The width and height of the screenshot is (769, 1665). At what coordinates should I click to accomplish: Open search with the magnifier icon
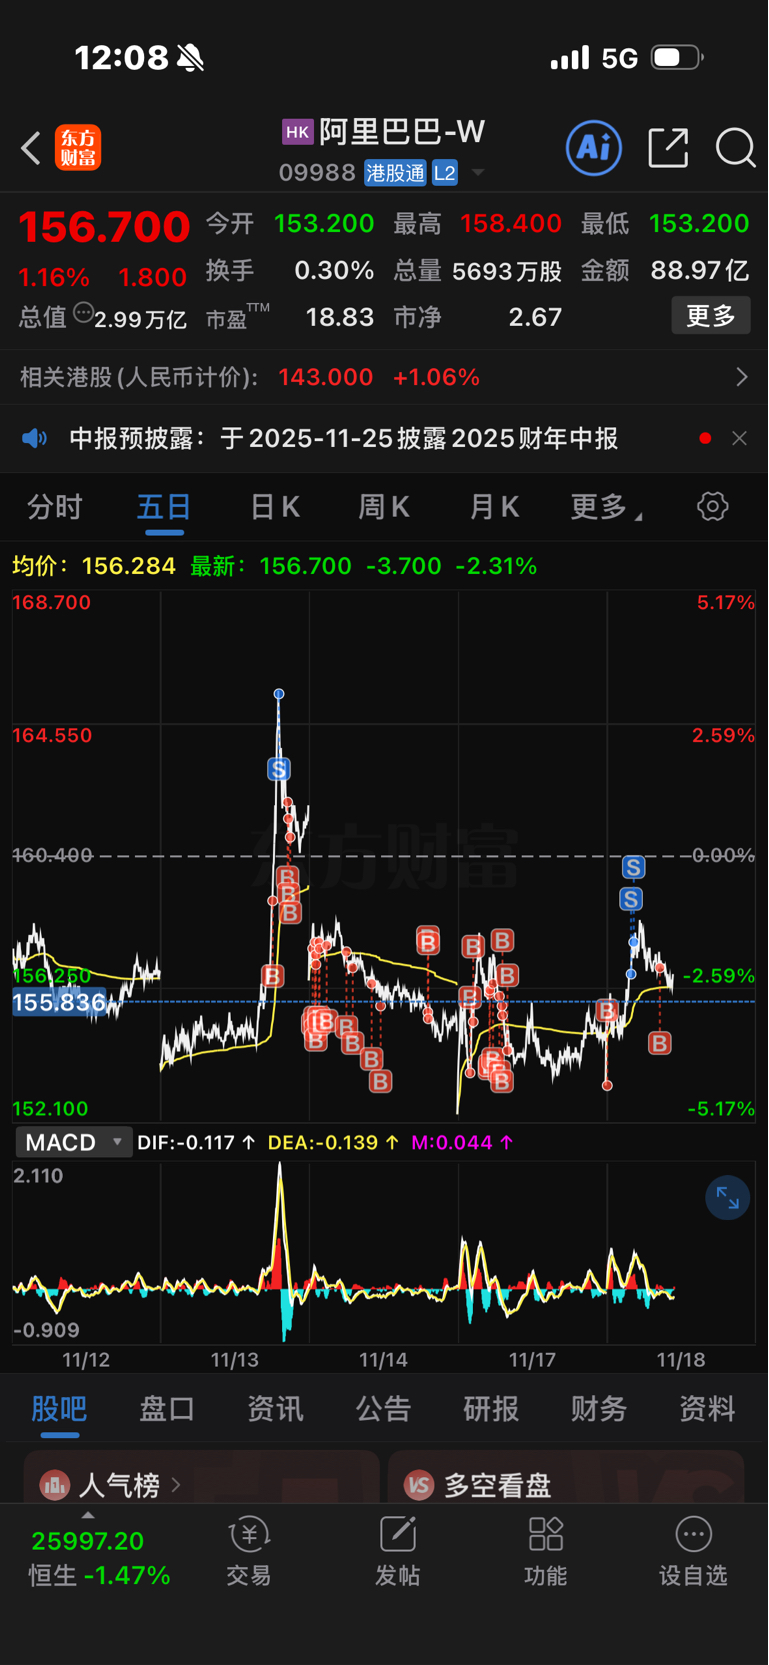(735, 148)
